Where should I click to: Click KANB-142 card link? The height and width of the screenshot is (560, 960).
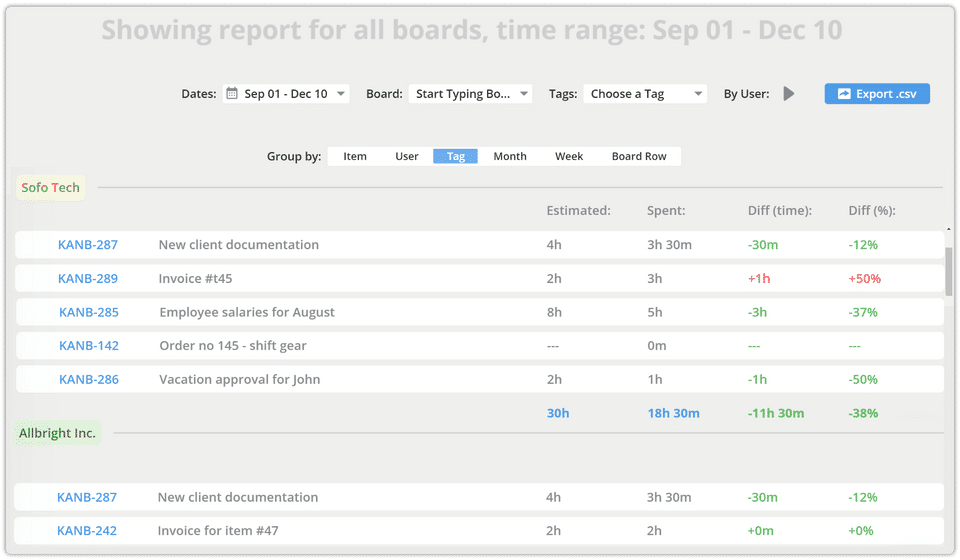[89, 346]
